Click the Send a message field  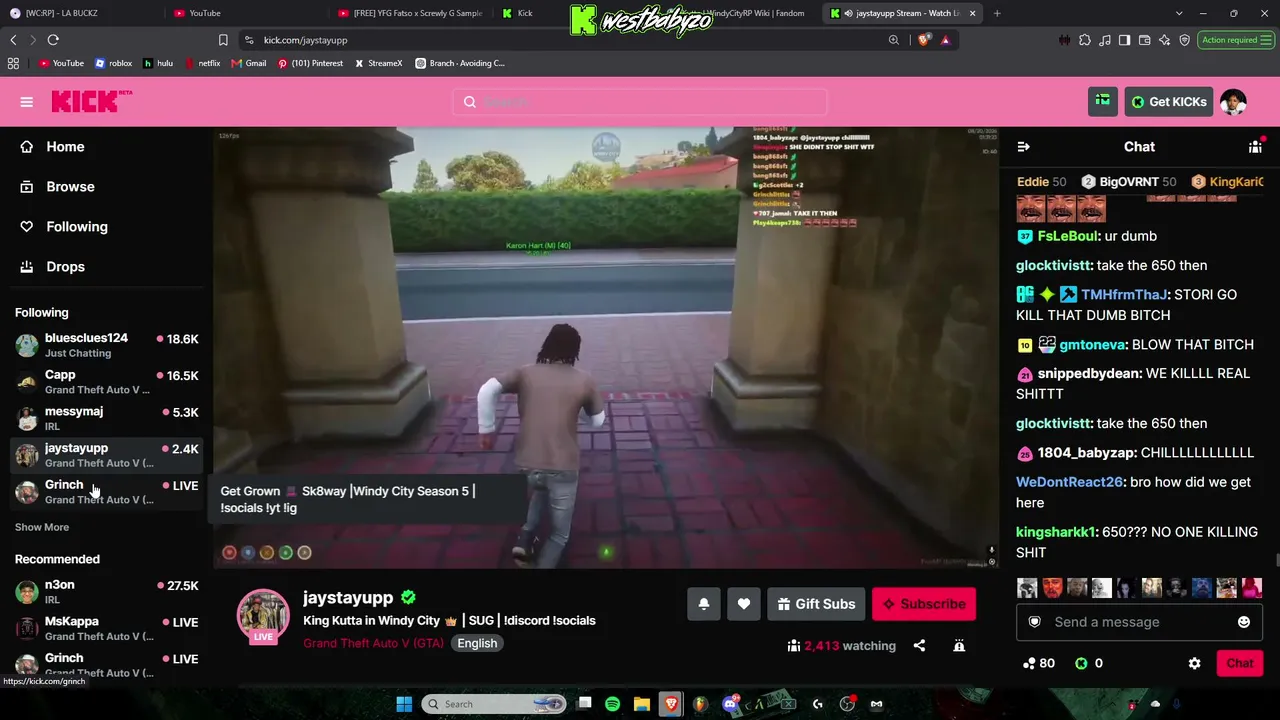click(1139, 622)
